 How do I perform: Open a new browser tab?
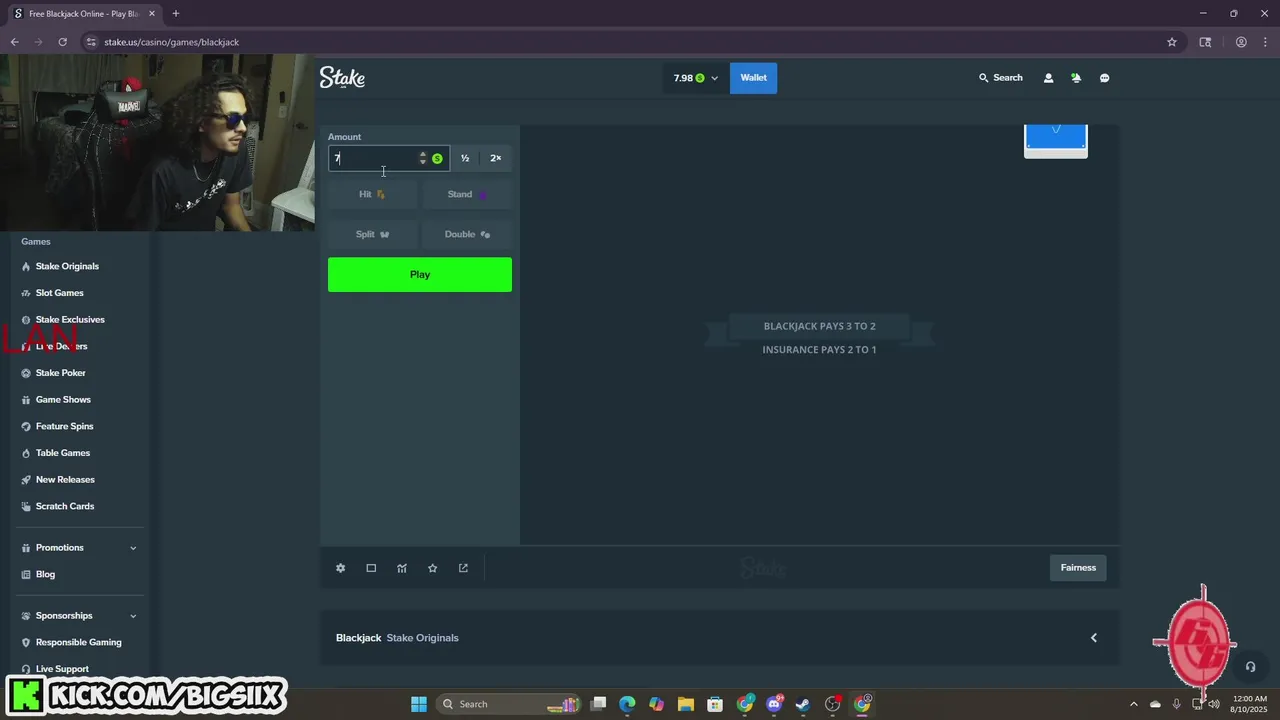[176, 14]
